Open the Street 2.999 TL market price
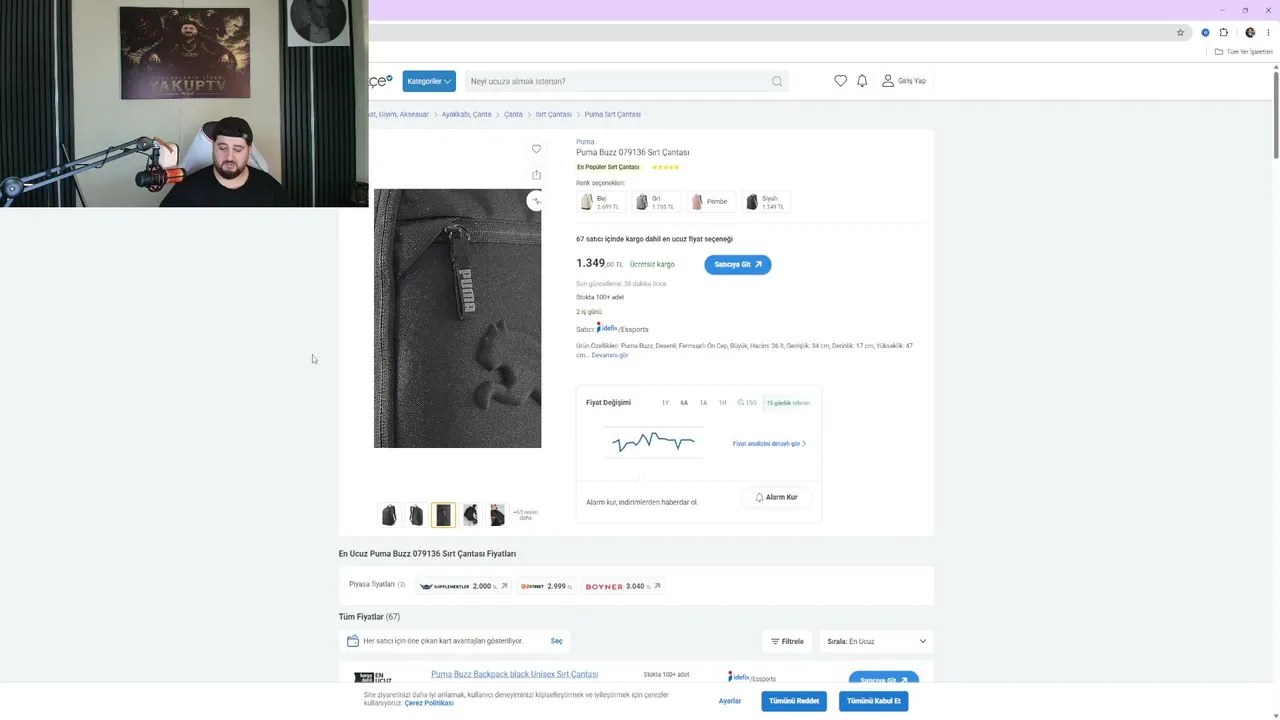This screenshot has height=720, width=1280. click(x=546, y=586)
